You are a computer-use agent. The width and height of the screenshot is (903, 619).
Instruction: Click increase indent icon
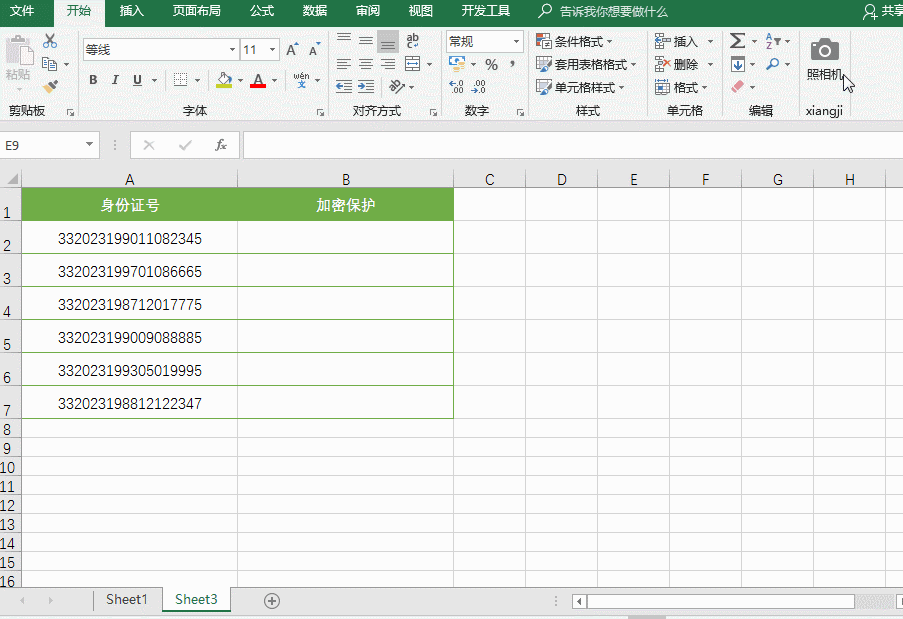click(x=366, y=86)
